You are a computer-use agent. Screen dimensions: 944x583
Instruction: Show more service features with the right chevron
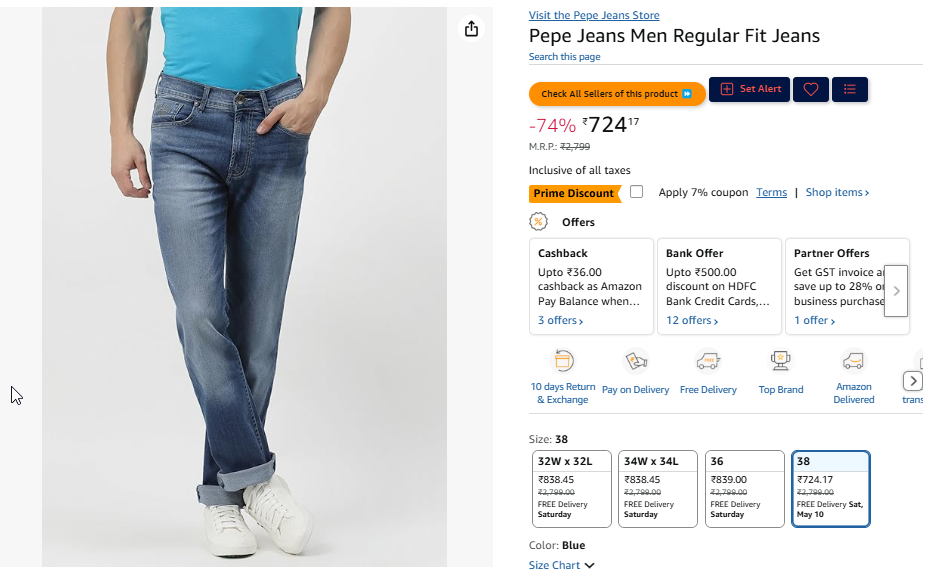pyautogui.click(x=912, y=381)
